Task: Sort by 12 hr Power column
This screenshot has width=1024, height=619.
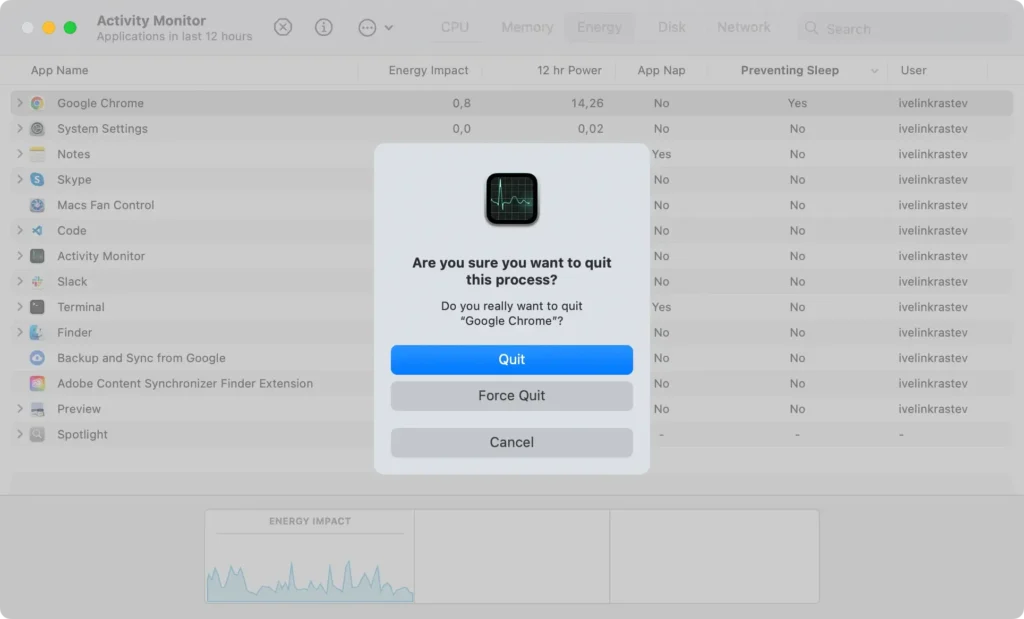Action: (x=569, y=71)
